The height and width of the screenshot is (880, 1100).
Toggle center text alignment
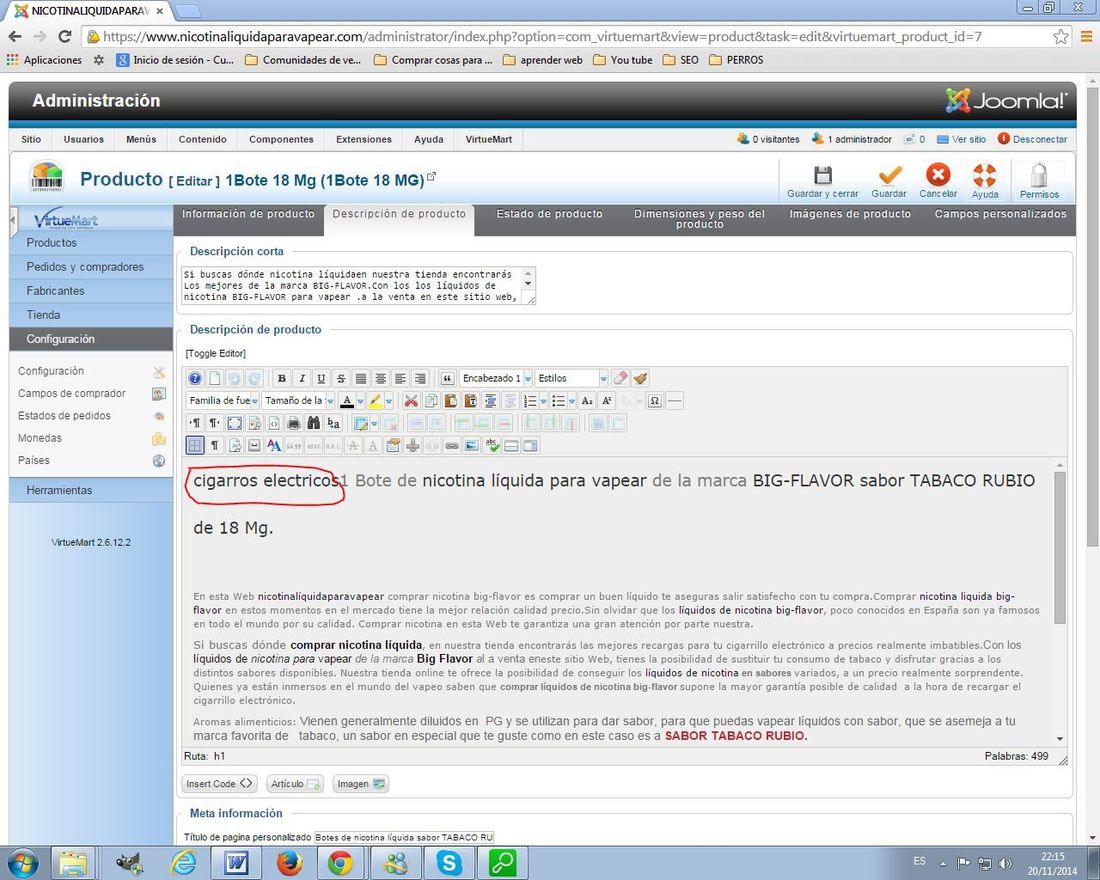click(x=380, y=378)
